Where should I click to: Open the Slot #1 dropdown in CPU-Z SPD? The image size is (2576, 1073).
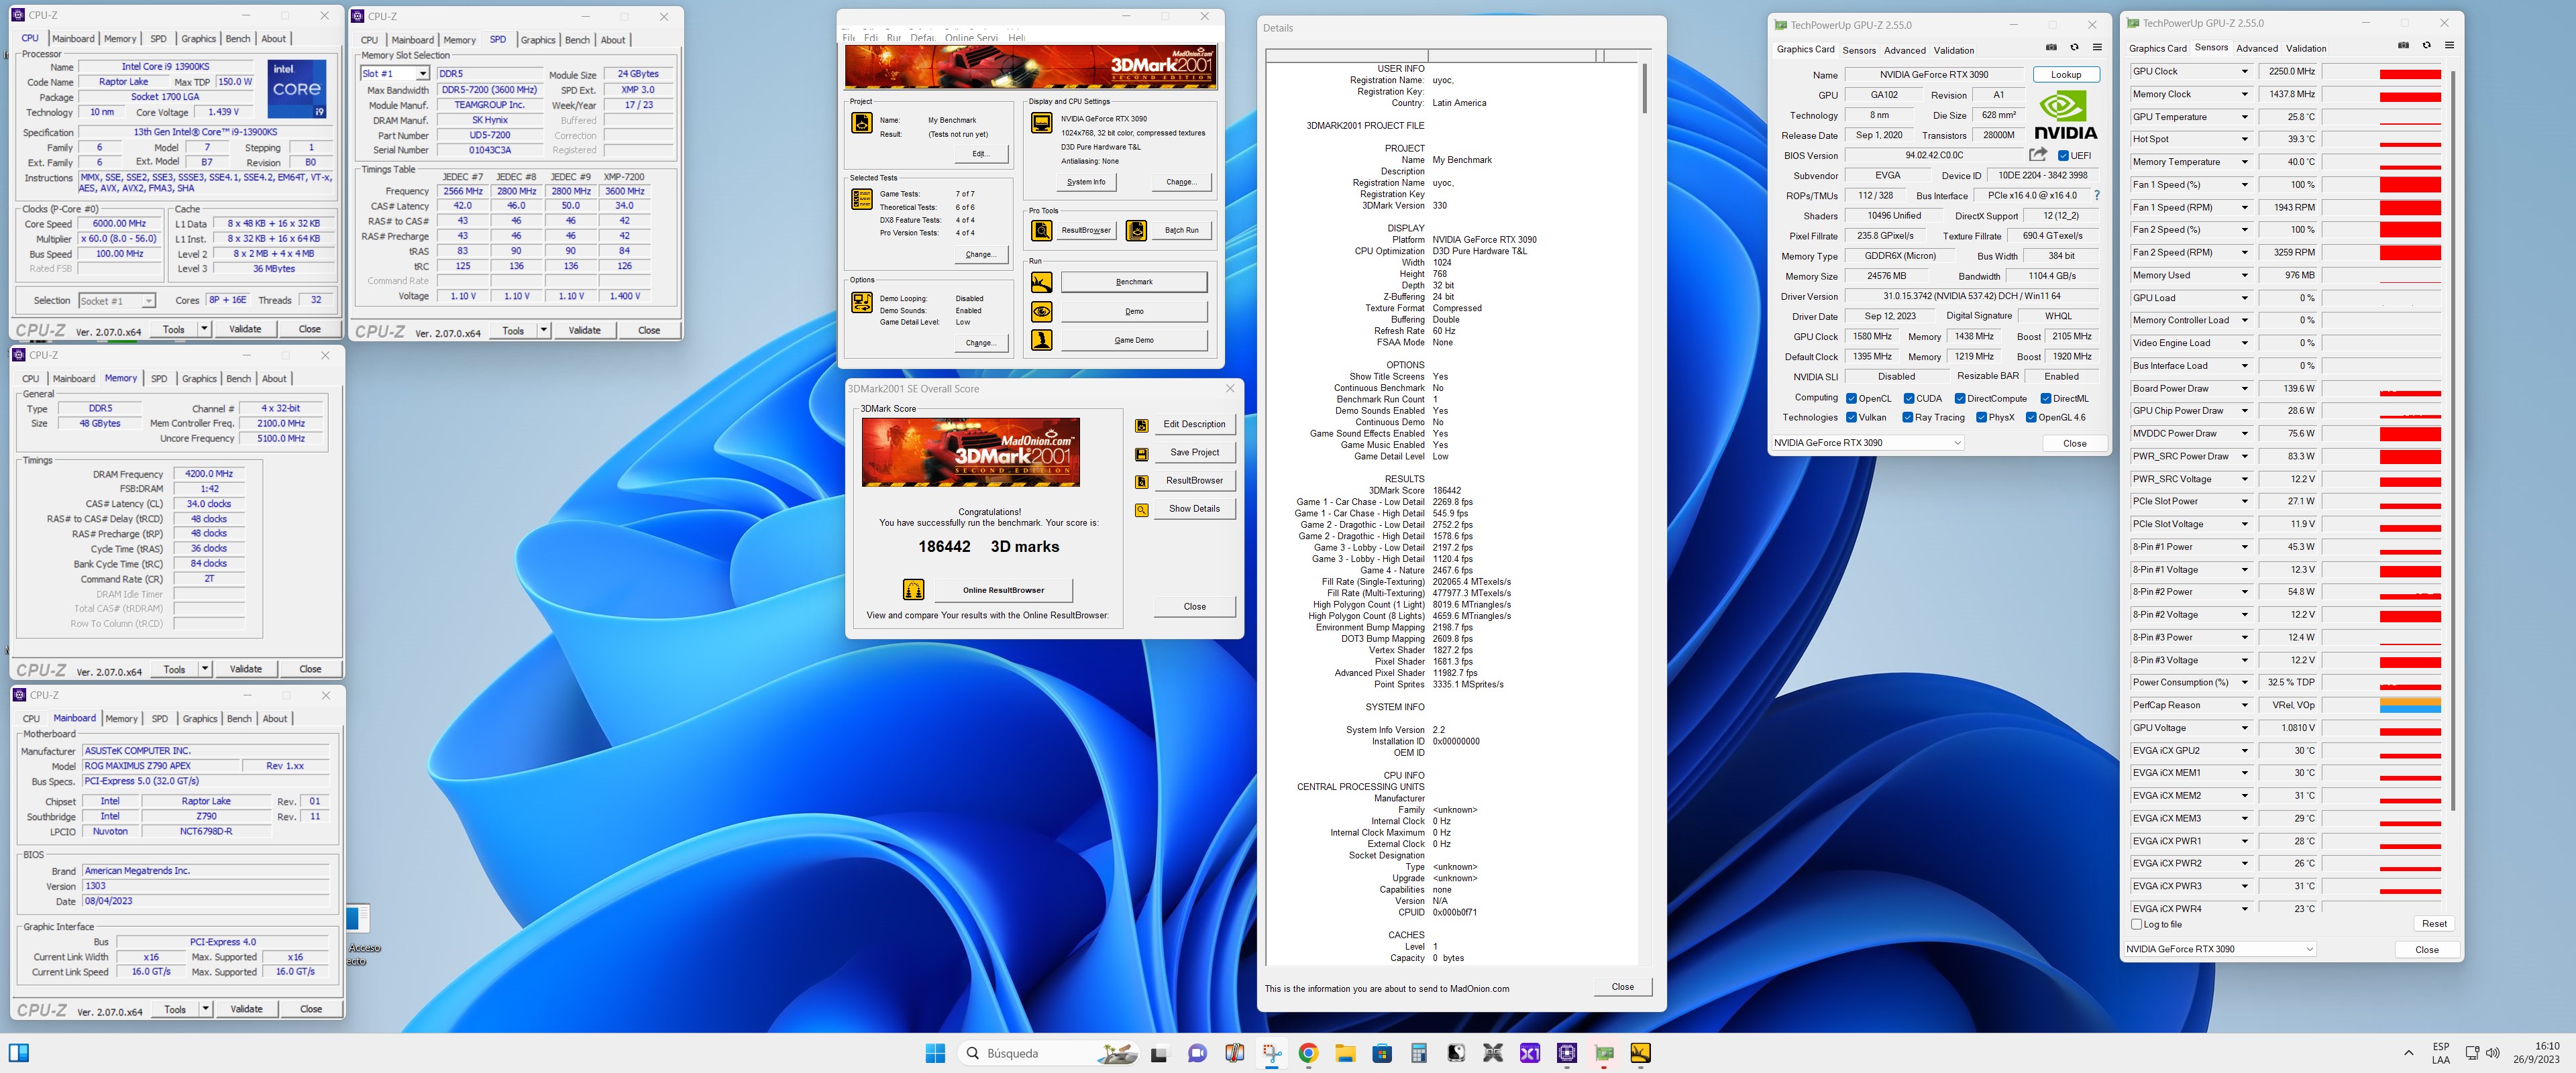[x=423, y=74]
